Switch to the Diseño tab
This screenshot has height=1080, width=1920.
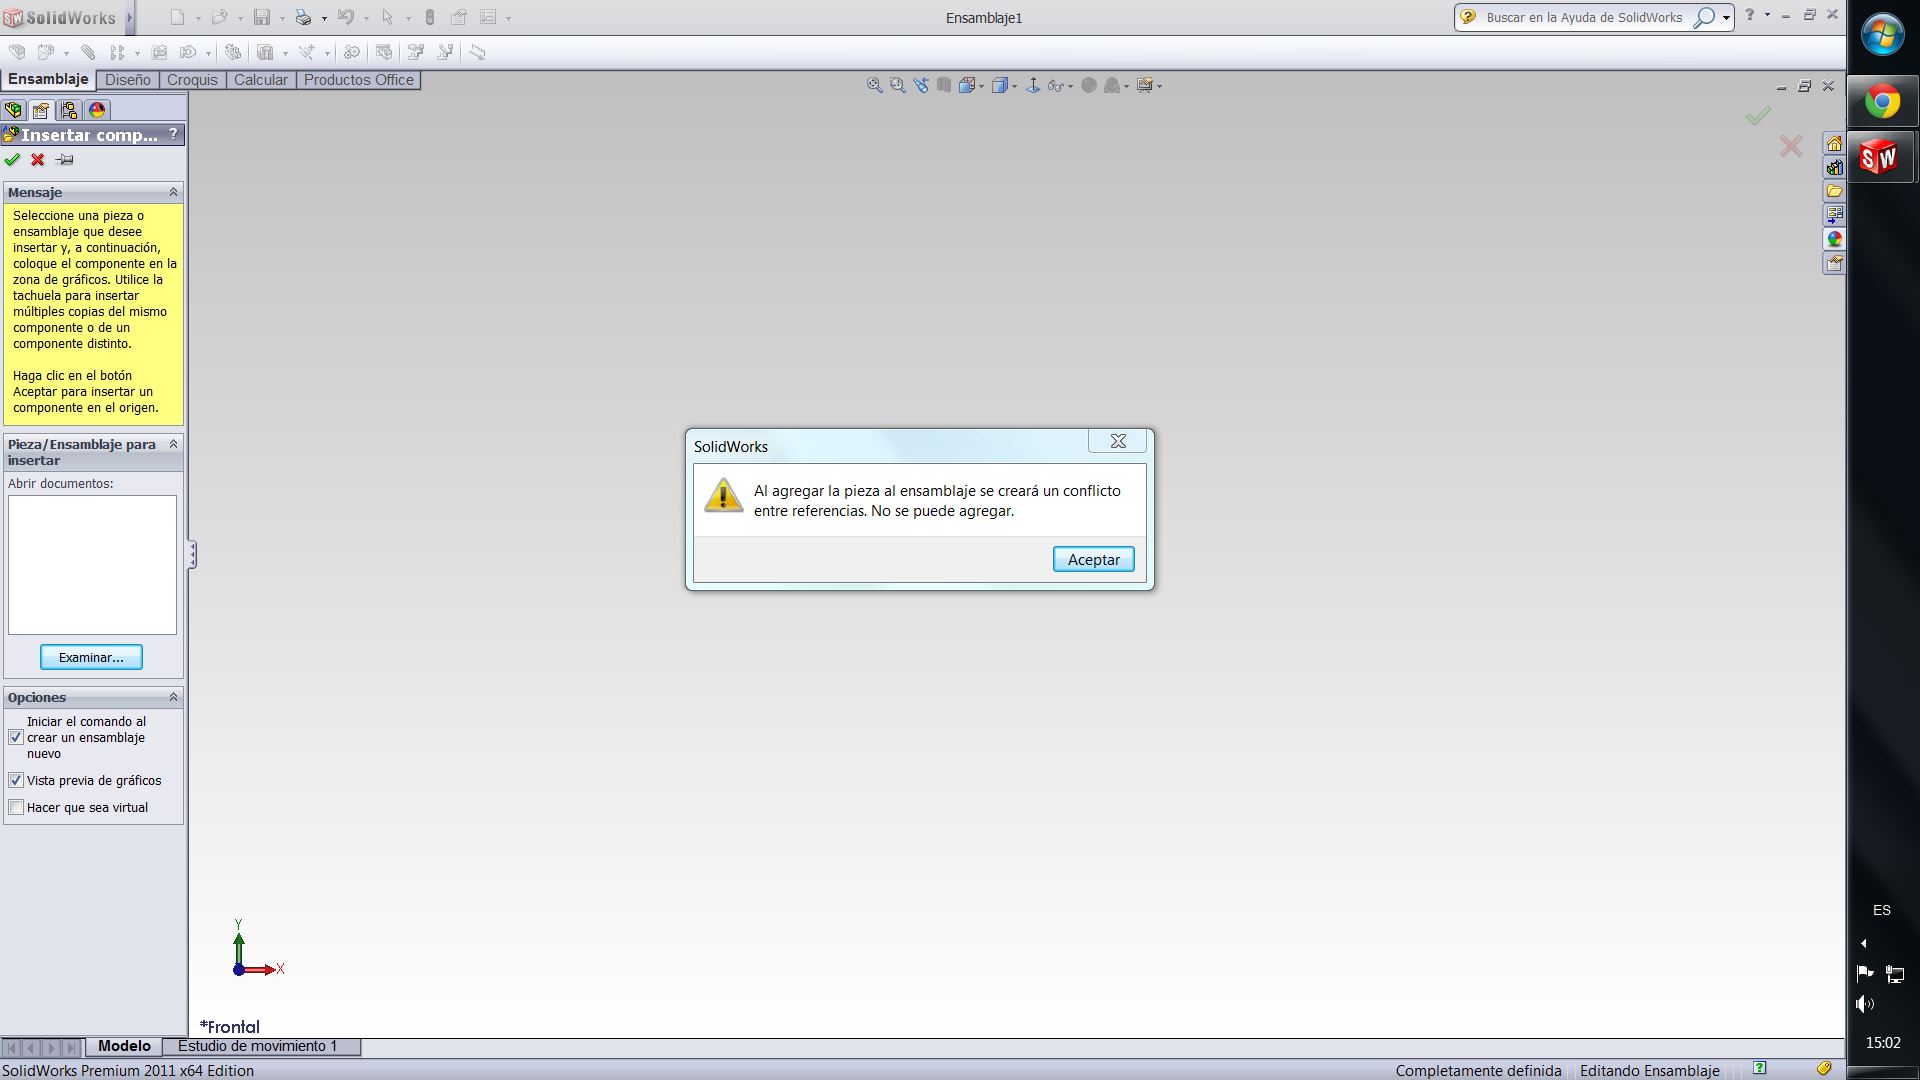tap(128, 80)
